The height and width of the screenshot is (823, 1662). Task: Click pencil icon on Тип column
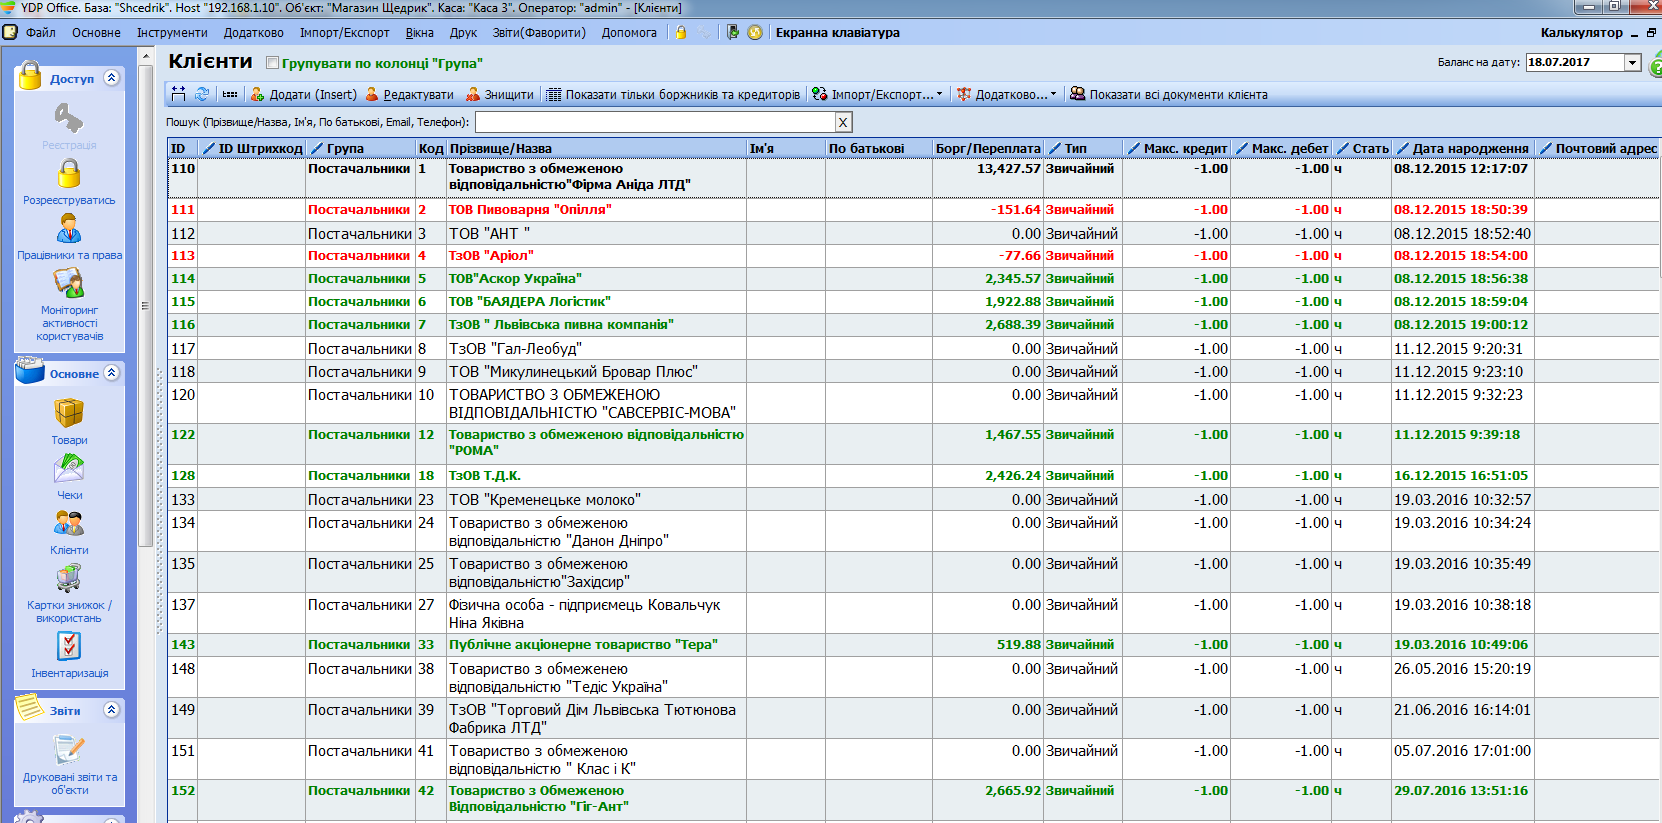tap(1055, 148)
